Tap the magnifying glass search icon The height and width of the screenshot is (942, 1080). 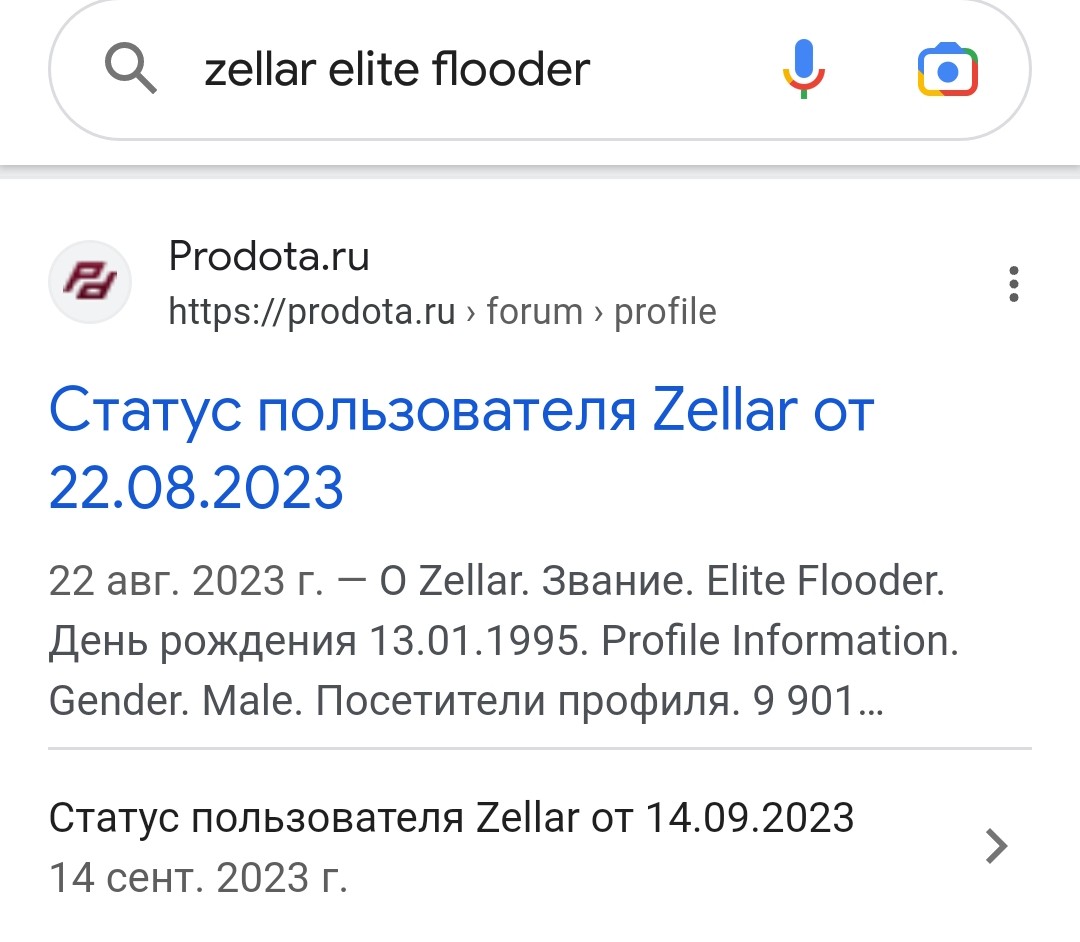coord(131,69)
